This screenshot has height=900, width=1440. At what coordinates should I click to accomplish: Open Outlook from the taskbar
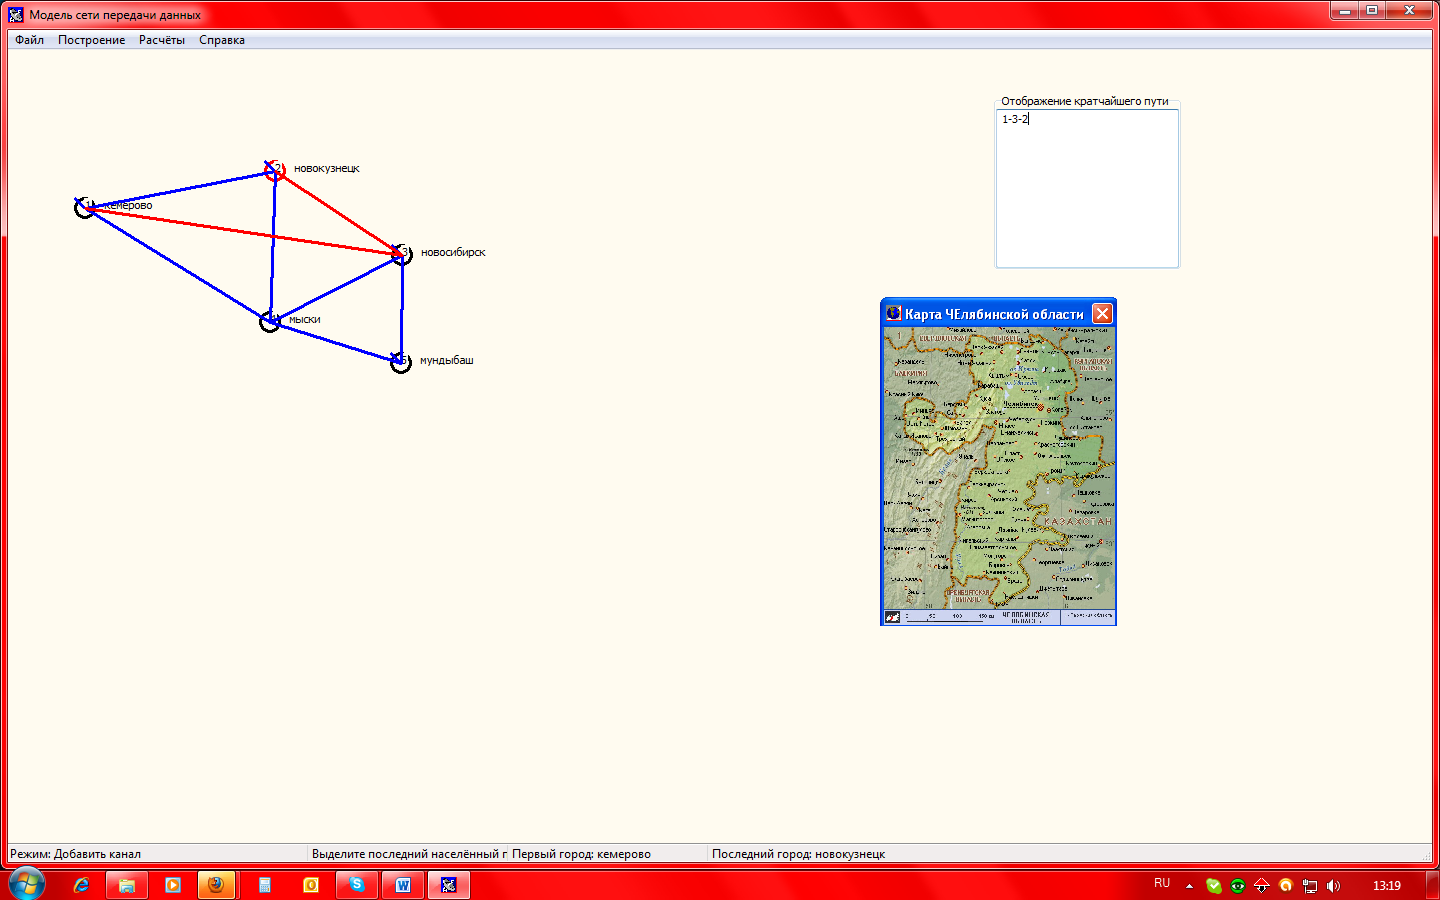(x=311, y=885)
